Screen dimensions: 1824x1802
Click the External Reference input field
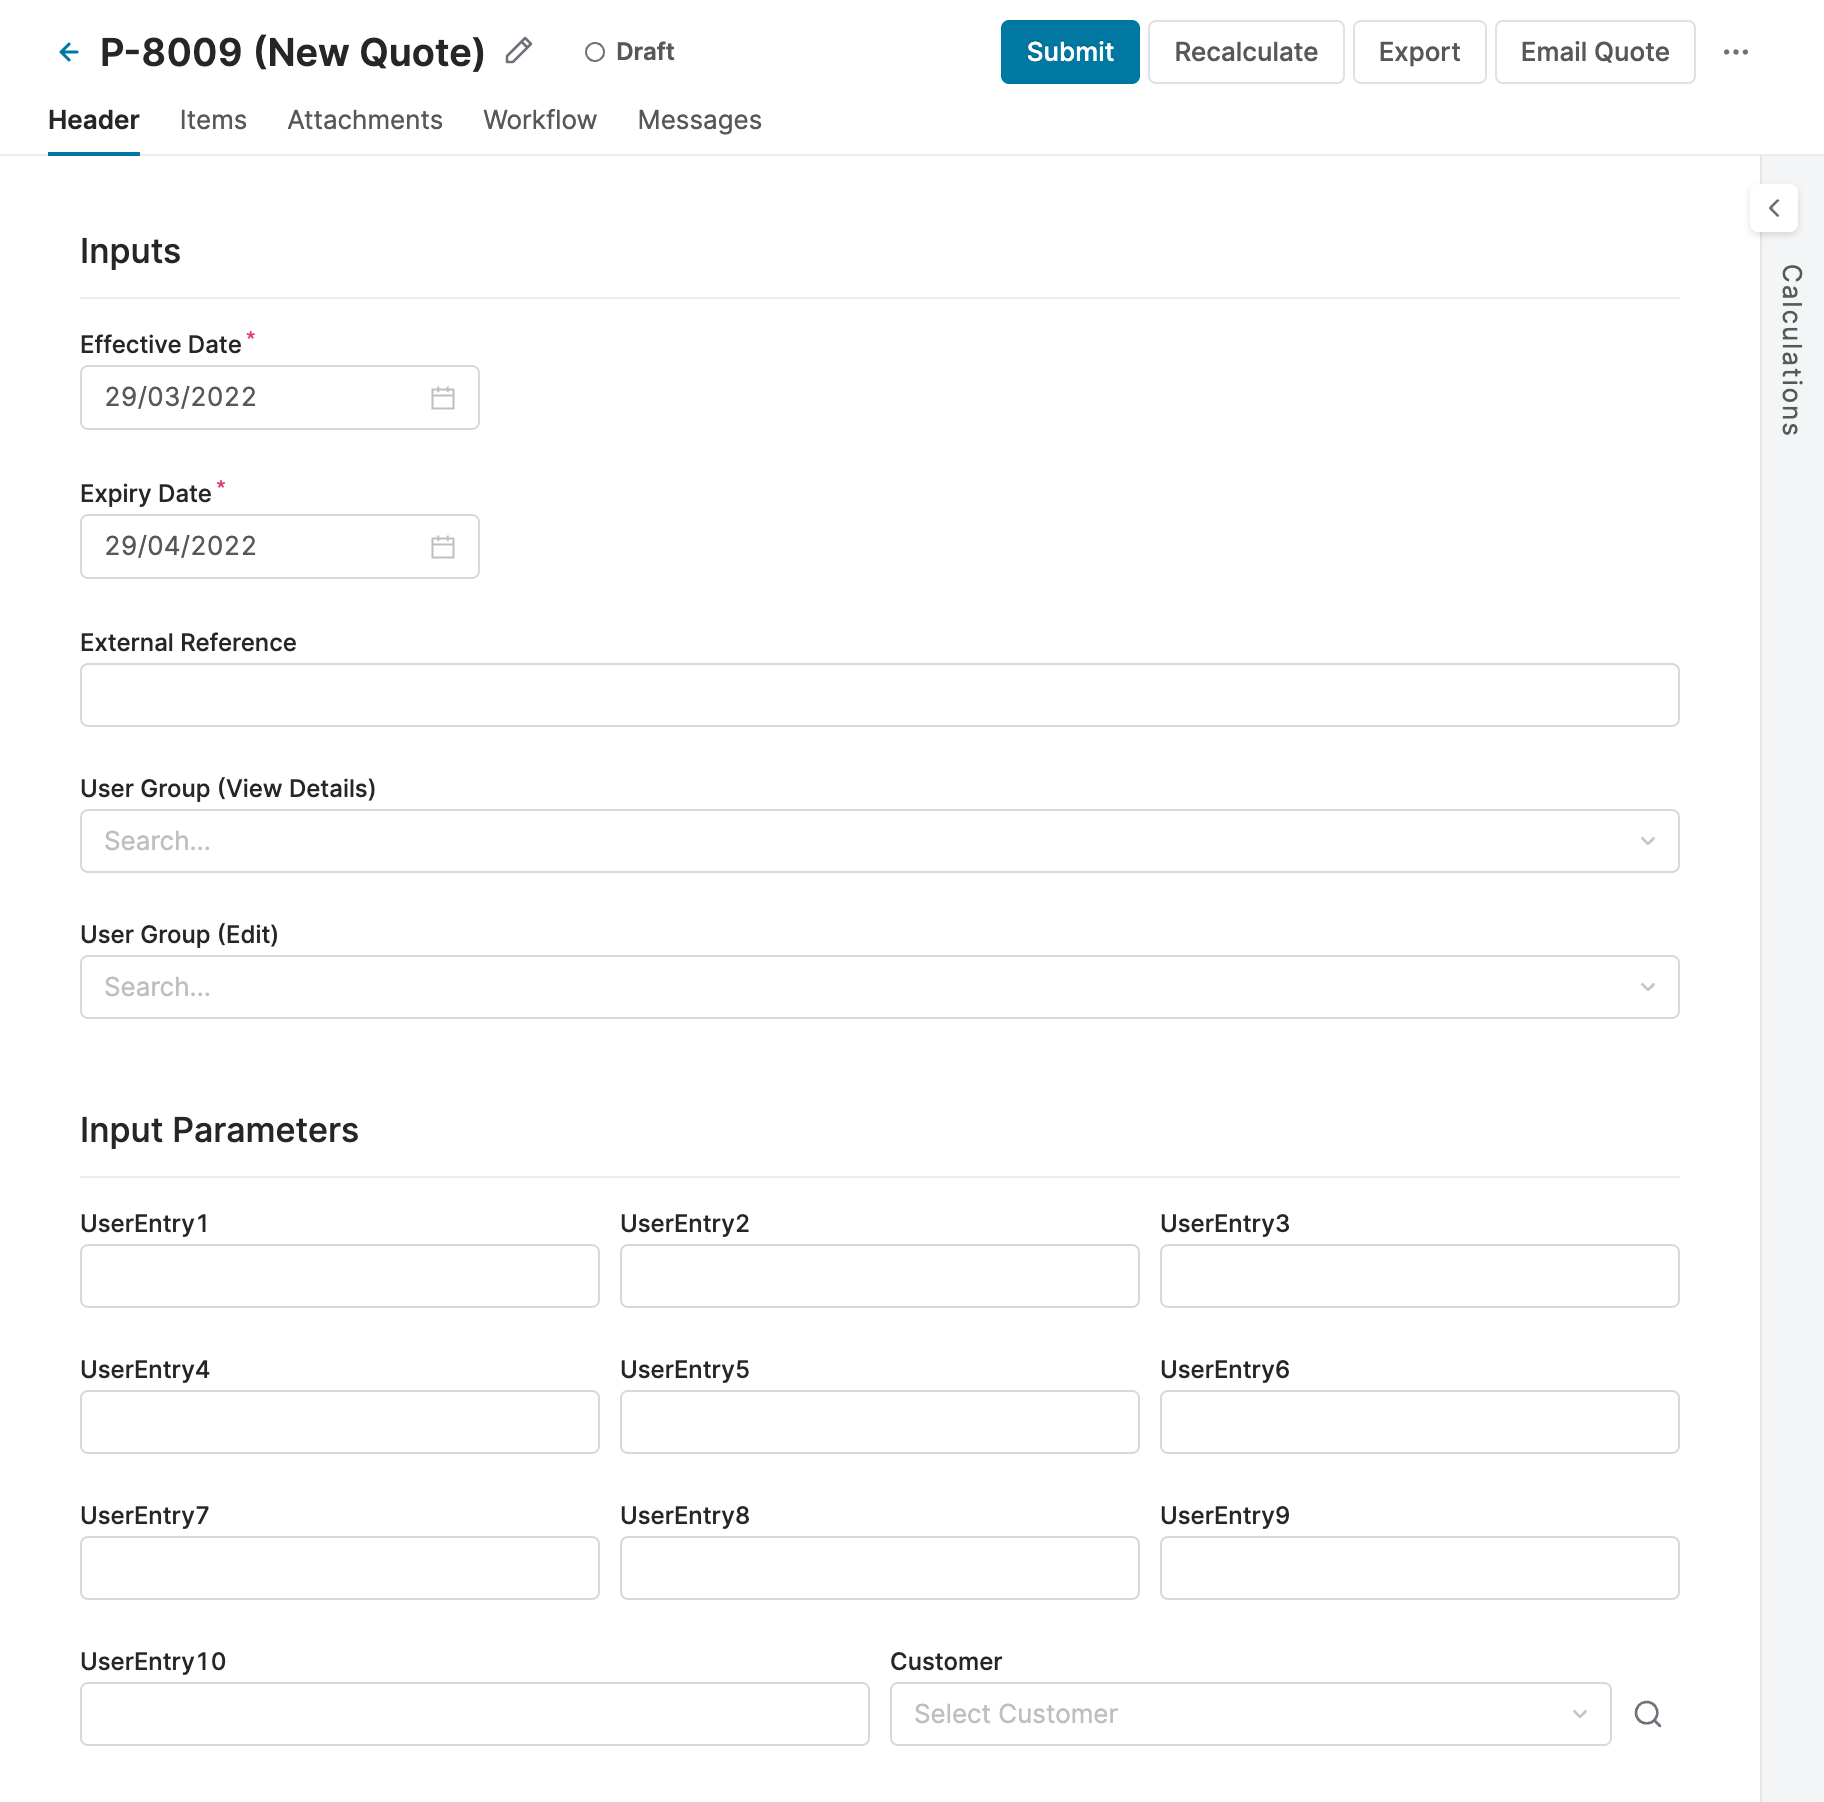[x=879, y=694]
